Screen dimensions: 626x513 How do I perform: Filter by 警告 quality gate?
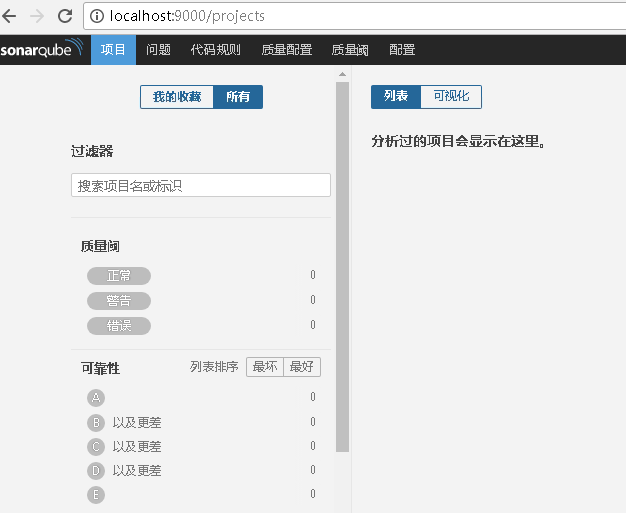point(119,301)
